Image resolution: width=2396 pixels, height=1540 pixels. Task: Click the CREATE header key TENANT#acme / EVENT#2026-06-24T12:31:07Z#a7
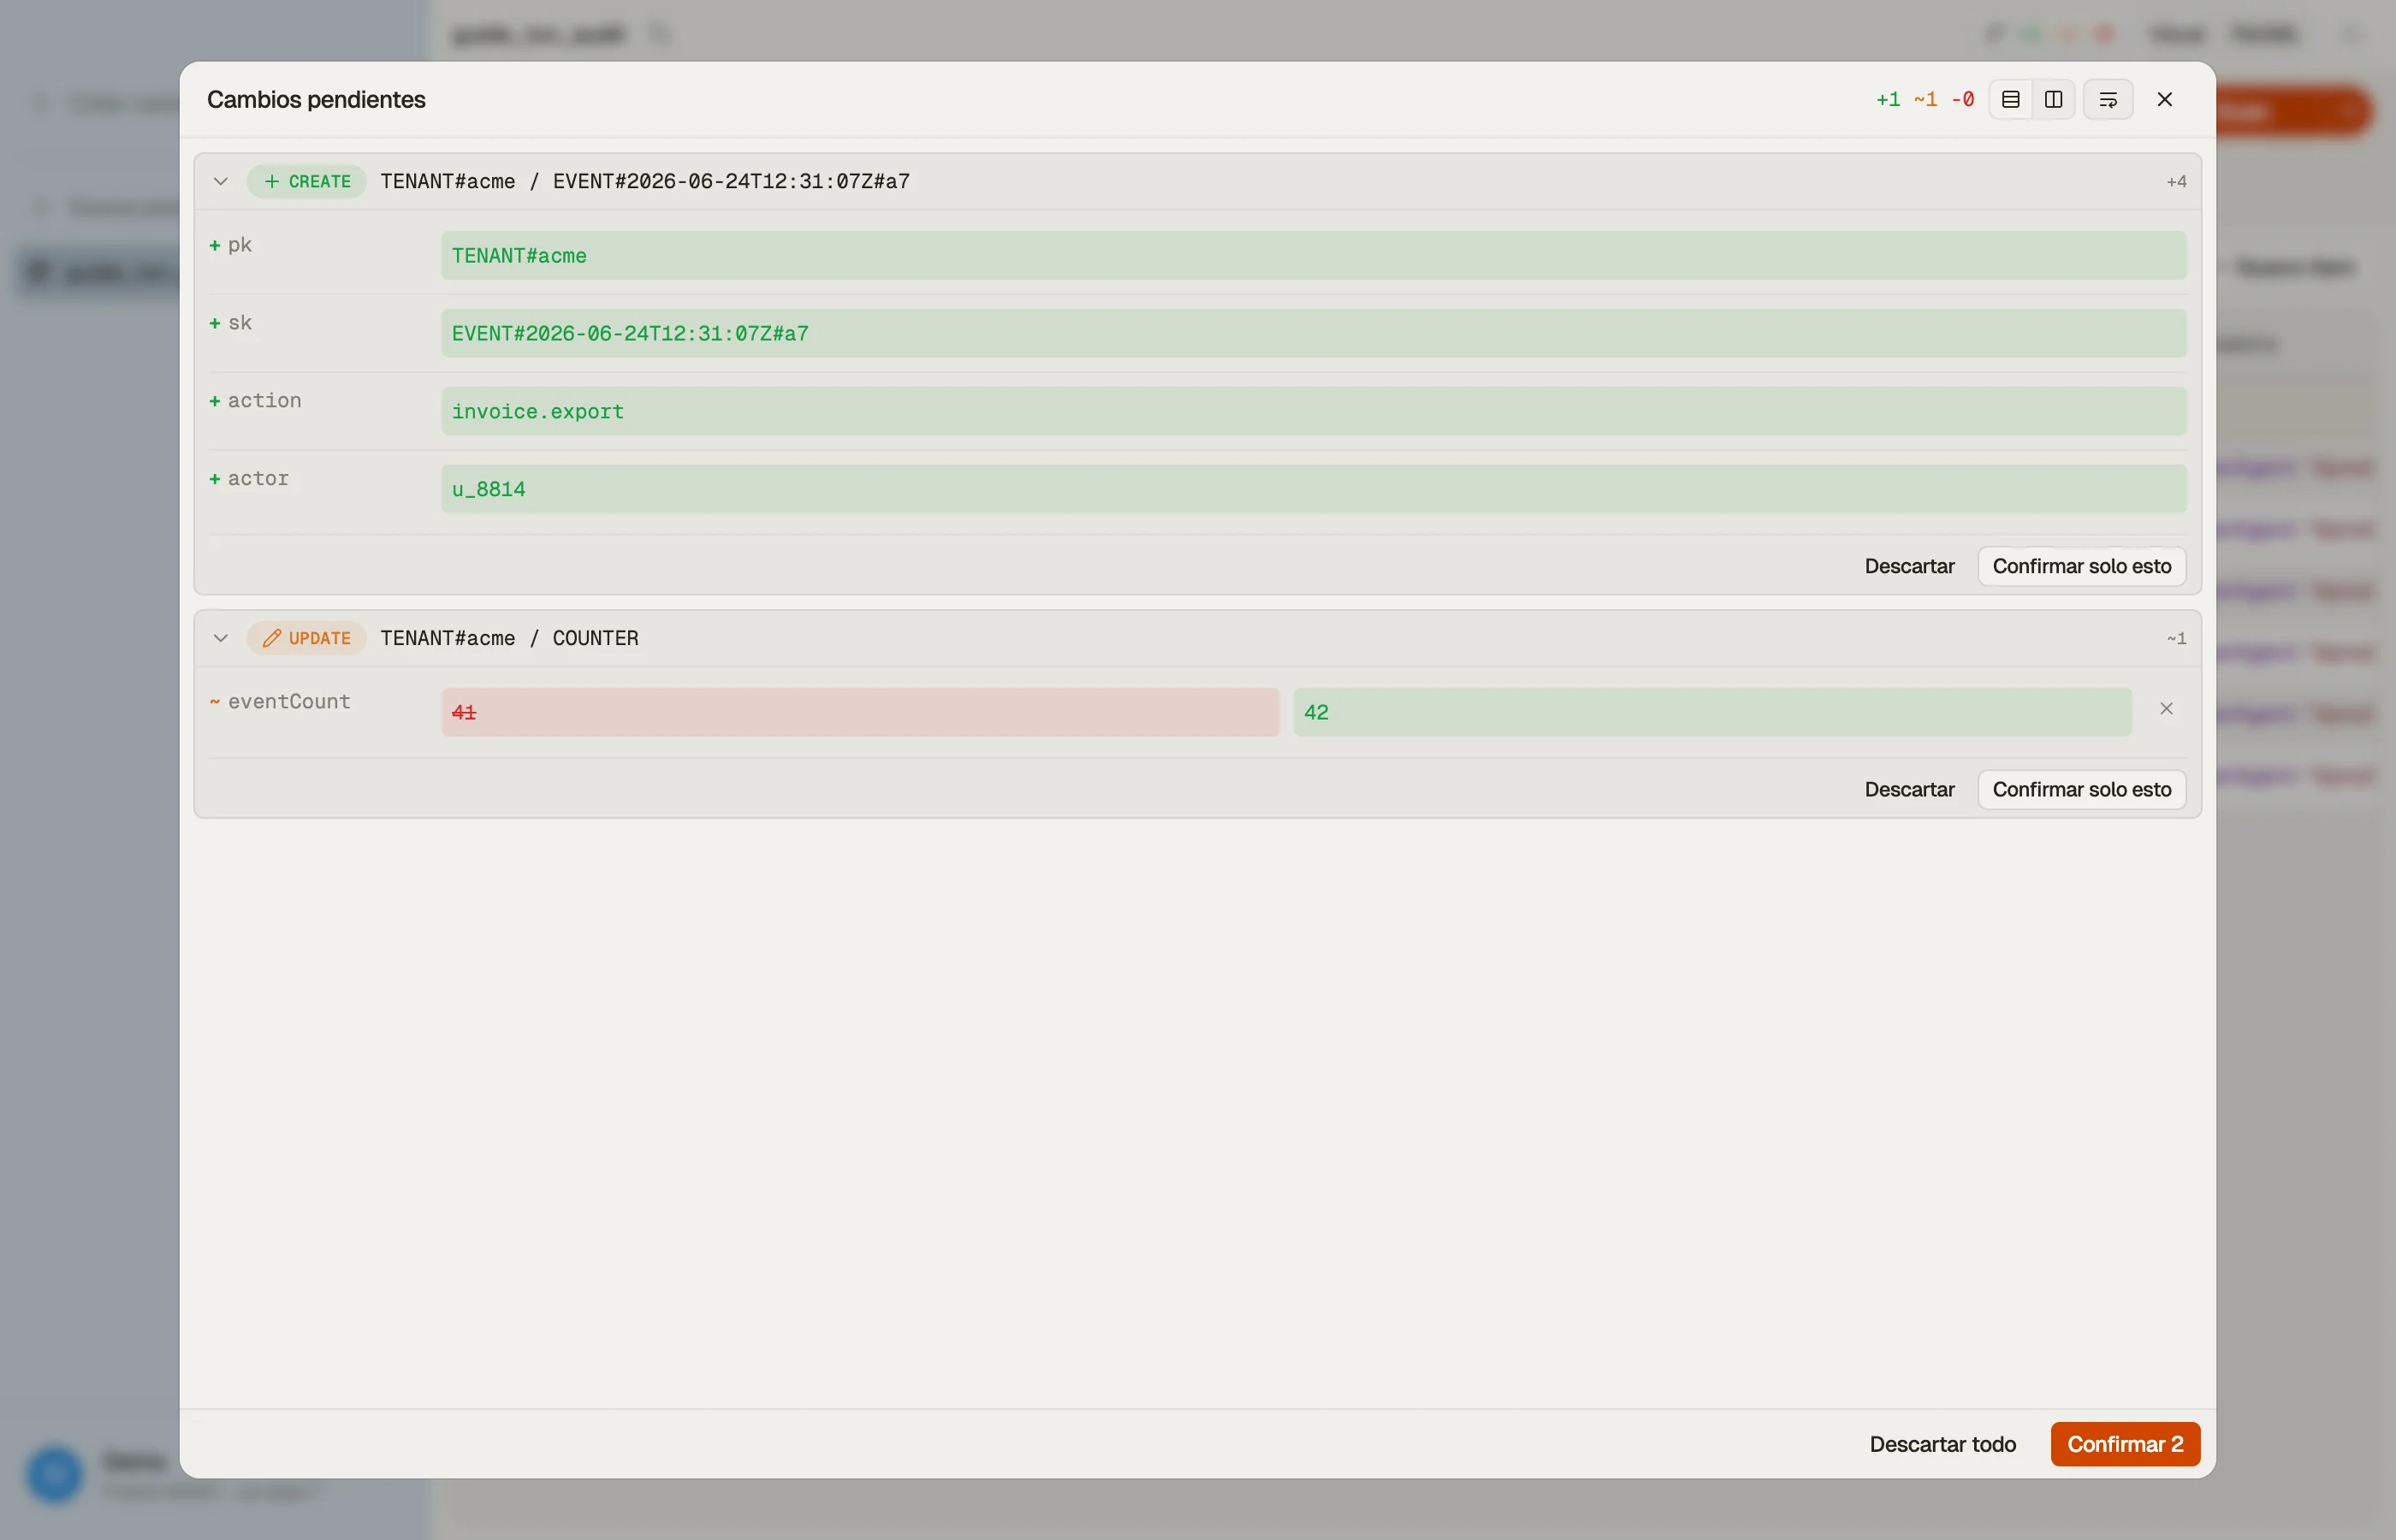[645, 181]
